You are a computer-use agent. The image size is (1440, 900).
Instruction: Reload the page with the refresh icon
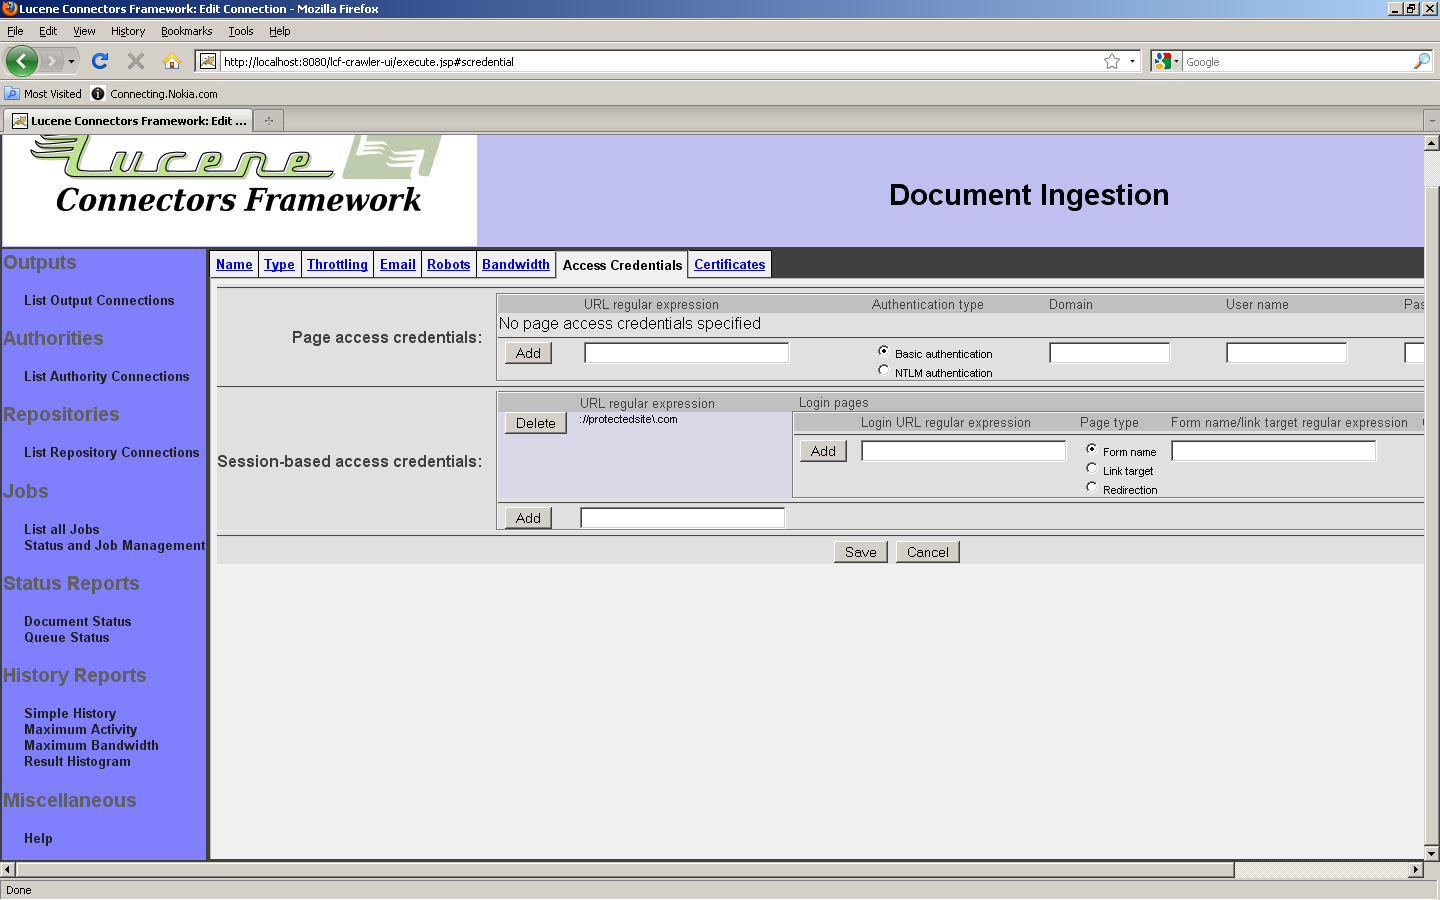tap(100, 61)
